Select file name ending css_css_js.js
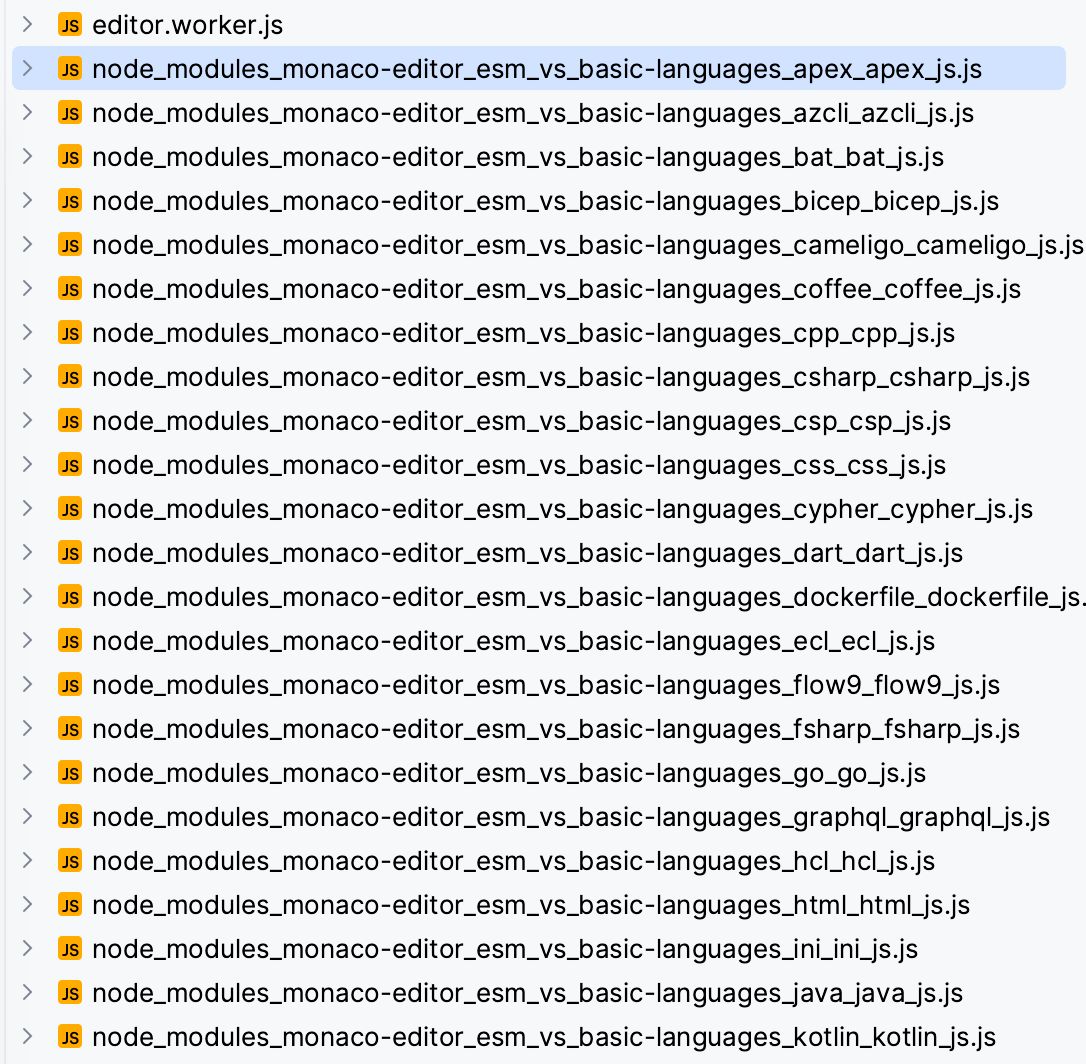The image size is (1086, 1064). point(519,466)
